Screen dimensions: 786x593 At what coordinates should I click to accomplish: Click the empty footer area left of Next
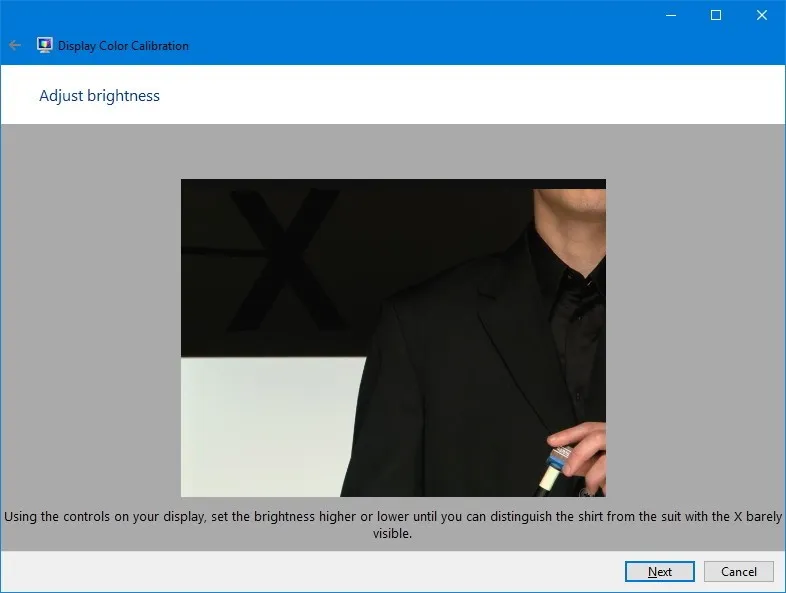tap(300, 572)
